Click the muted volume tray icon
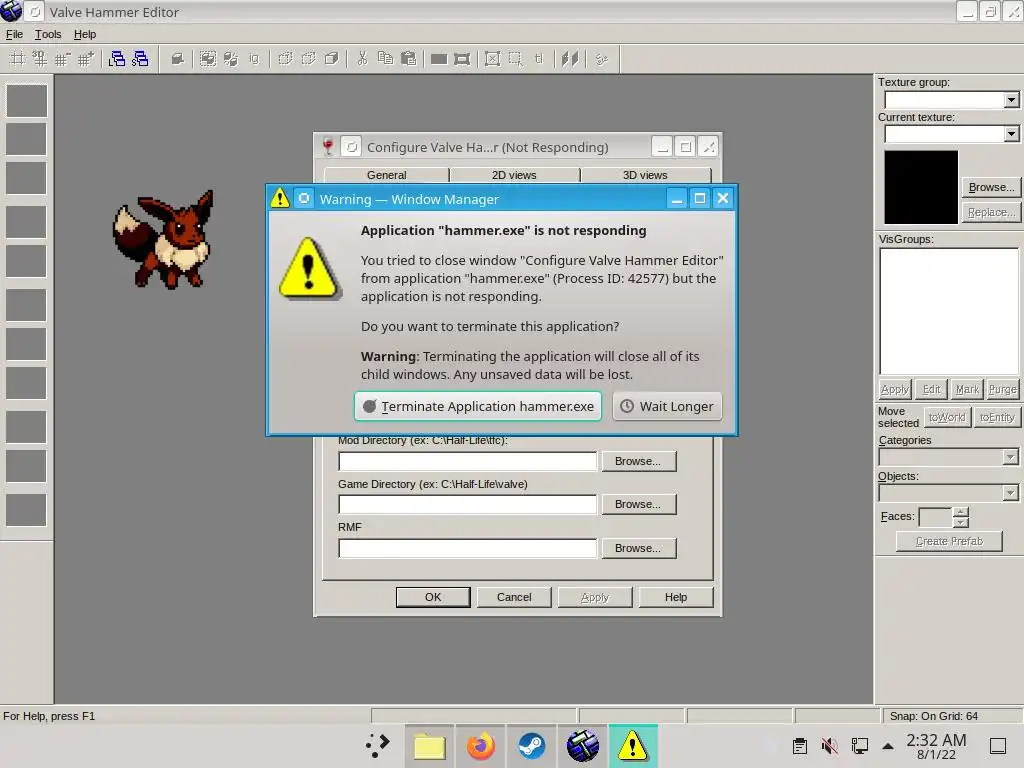The width and height of the screenshot is (1024, 768). coord(829,746)
